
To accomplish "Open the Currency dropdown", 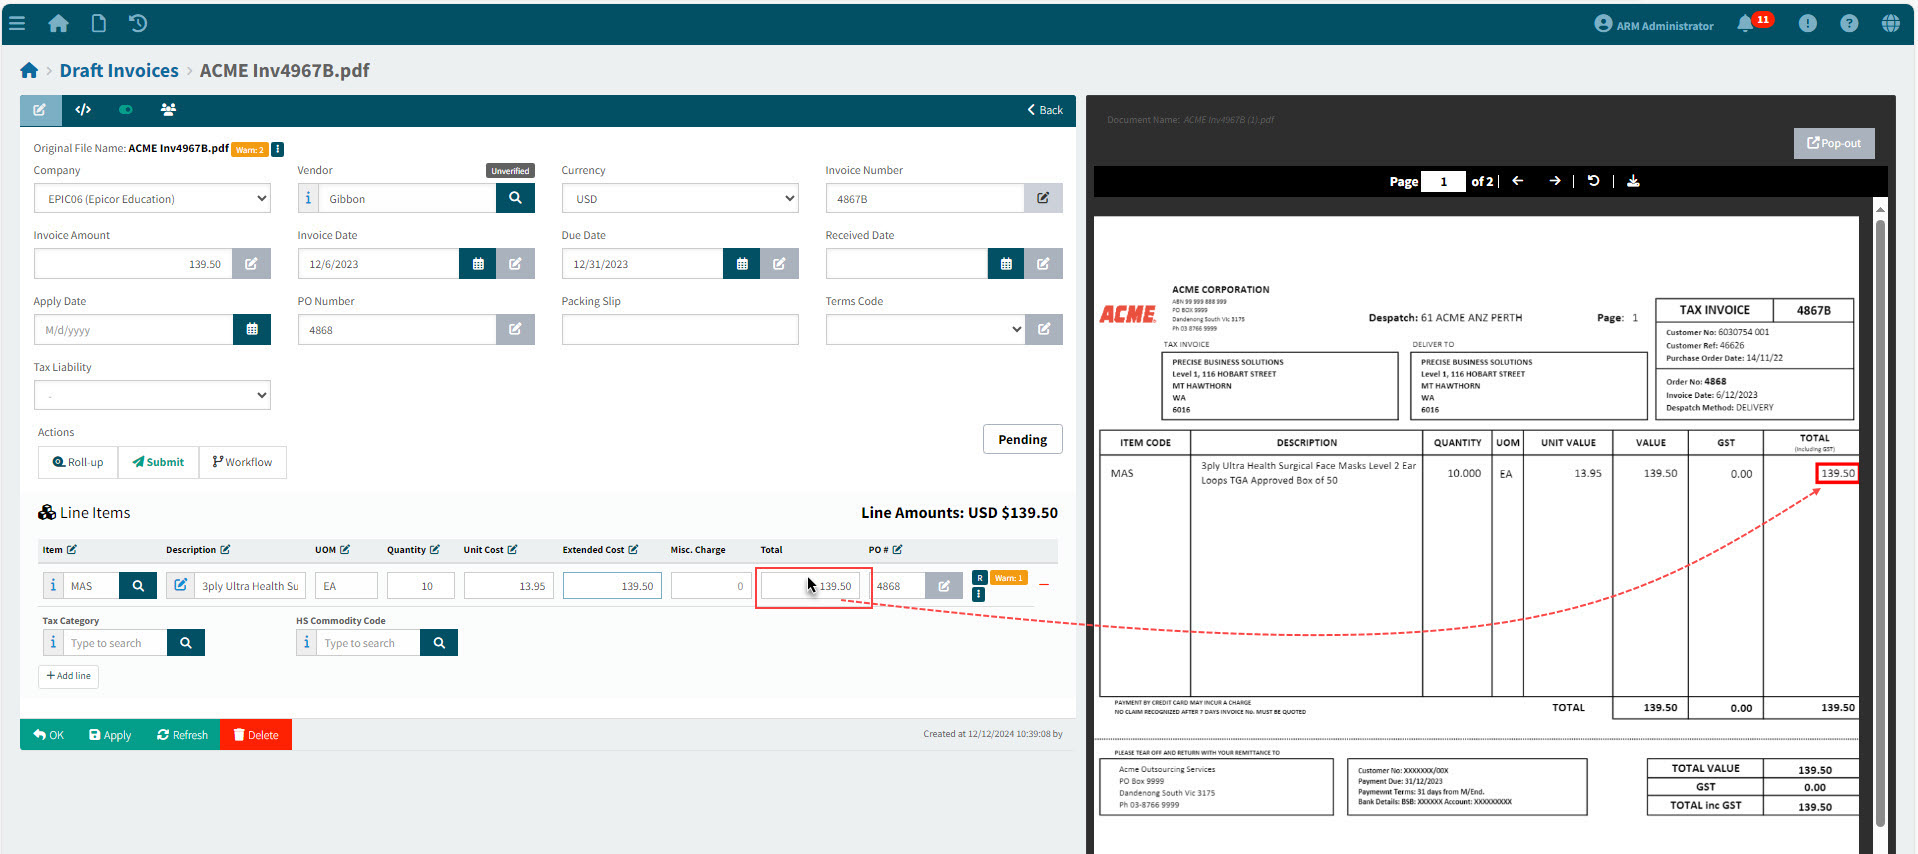I will (680, 198).
